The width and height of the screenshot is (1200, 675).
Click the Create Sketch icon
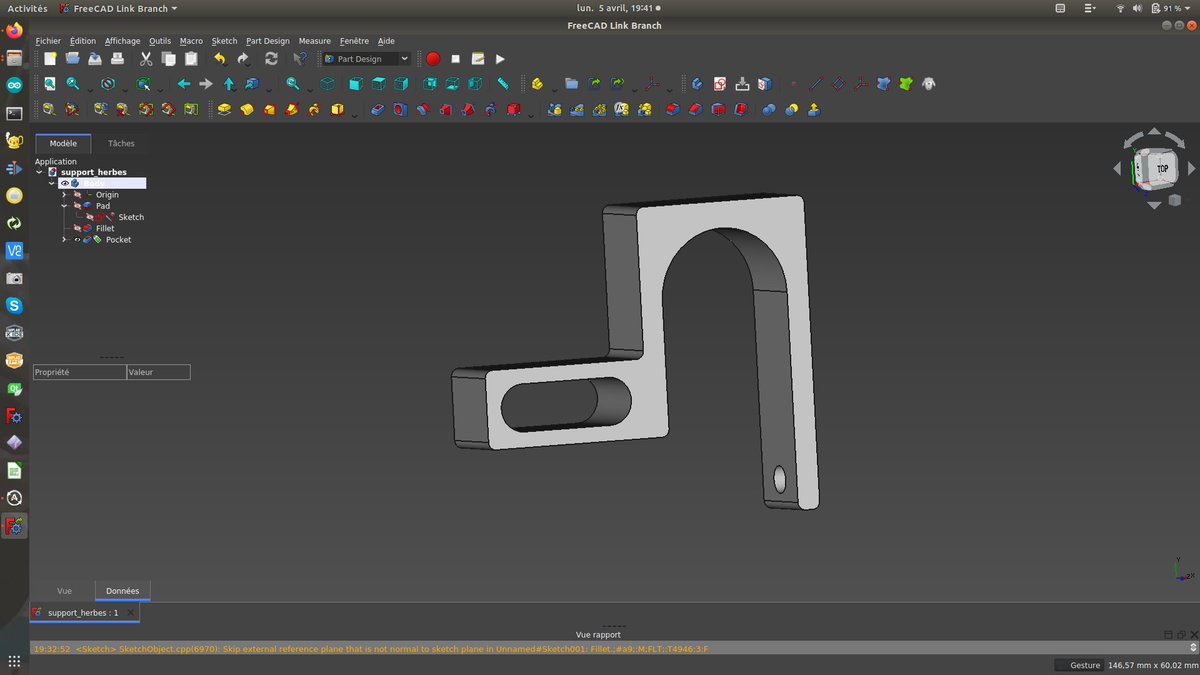[720, 84]
